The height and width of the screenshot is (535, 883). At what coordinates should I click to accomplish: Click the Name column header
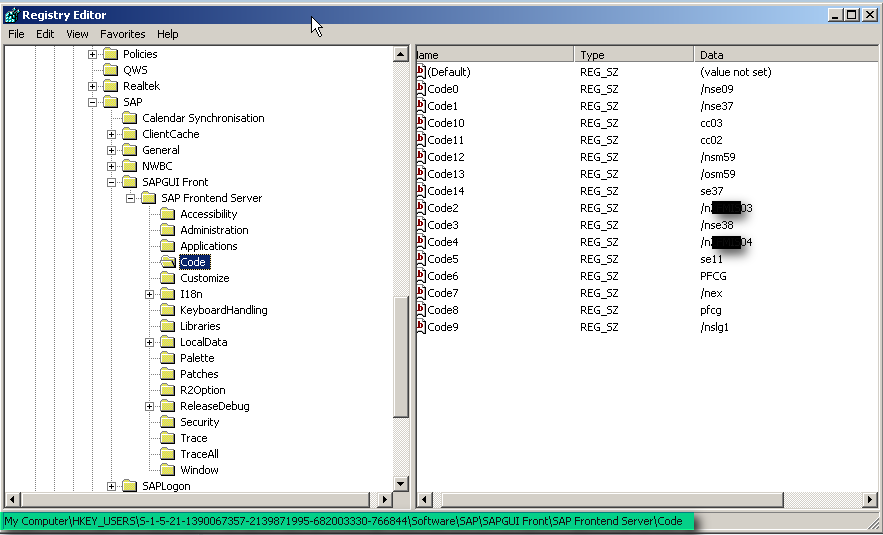pyautogui.click(x=495, y=55)
